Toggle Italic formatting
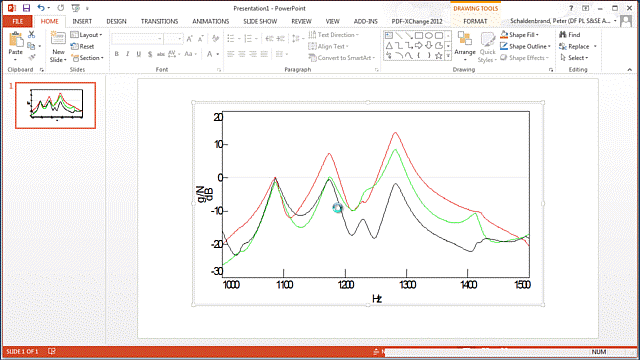The width and height of the screenshot is (640, 360). pos(128,54)
